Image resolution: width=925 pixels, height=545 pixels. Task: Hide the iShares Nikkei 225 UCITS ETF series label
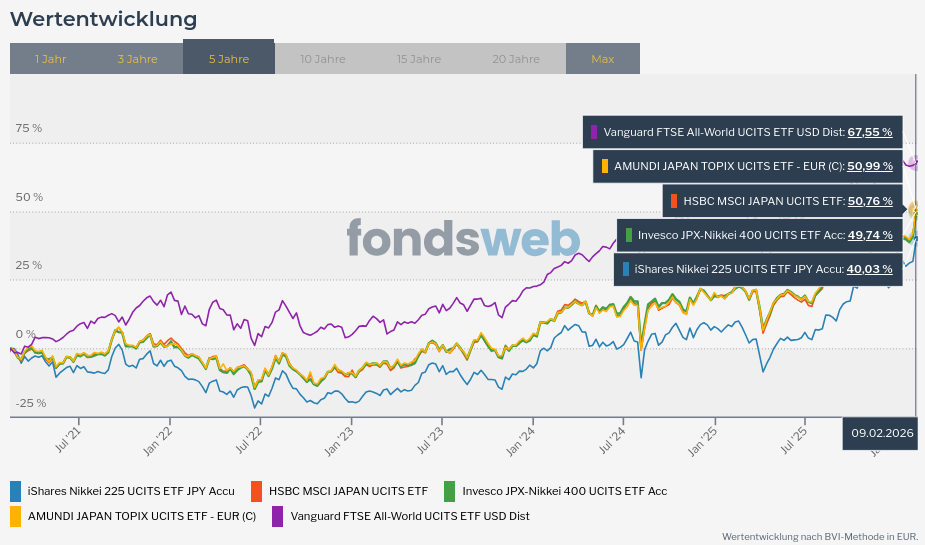[x=131, y=491]
